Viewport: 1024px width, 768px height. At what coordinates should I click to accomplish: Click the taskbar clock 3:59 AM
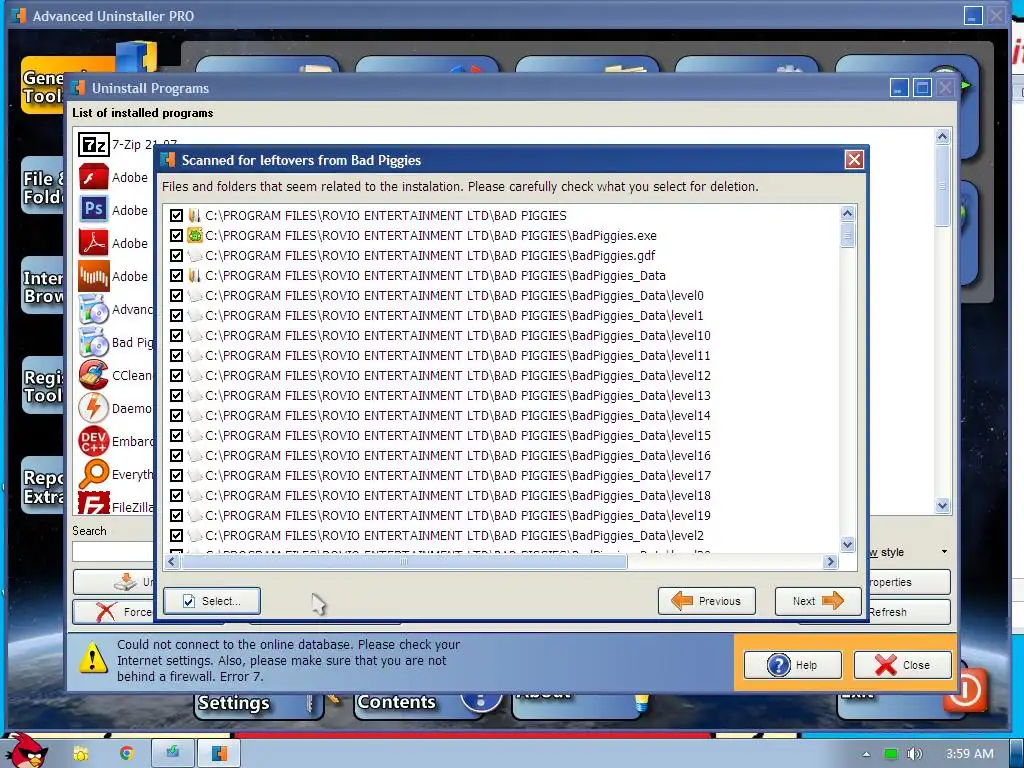(970, 754)
